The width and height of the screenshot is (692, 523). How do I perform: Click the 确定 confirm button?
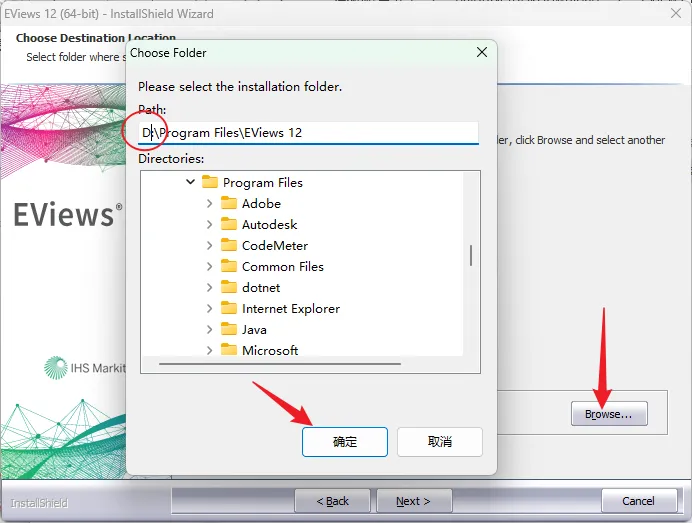coord(345,441)
